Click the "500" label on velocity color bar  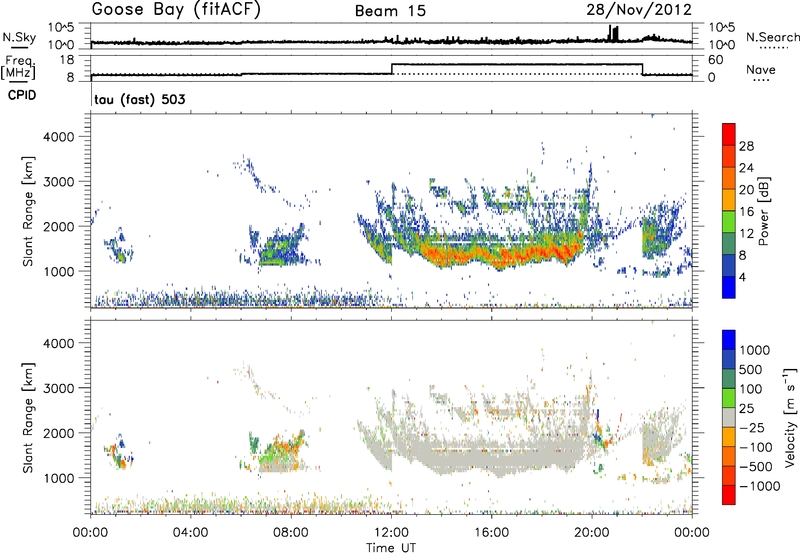tap(750, 370)
